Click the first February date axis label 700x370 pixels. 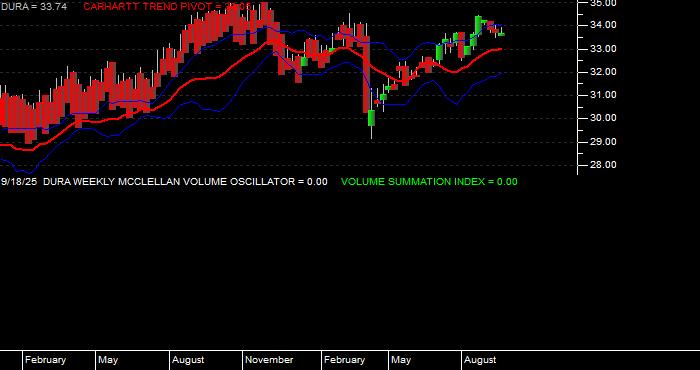pyautogui.click(x=45, y=360)
